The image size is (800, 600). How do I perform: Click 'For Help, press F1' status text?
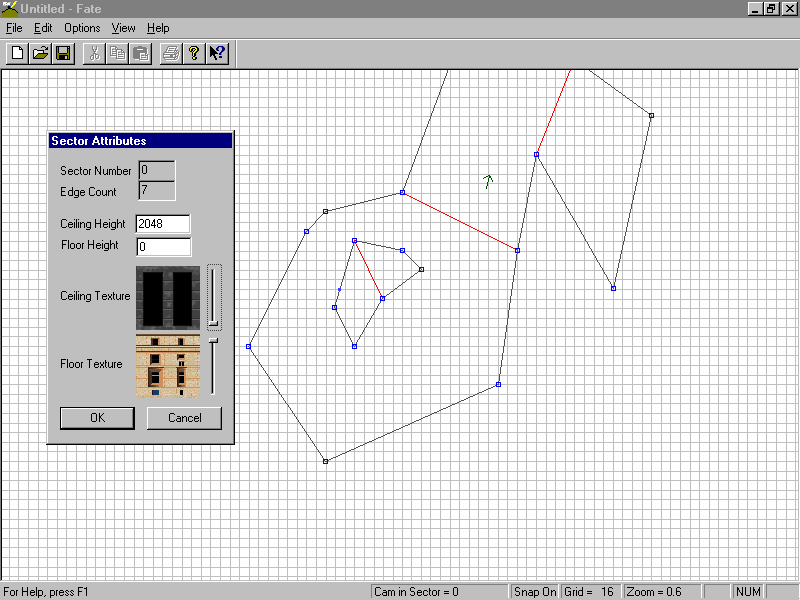pos(45,592)
